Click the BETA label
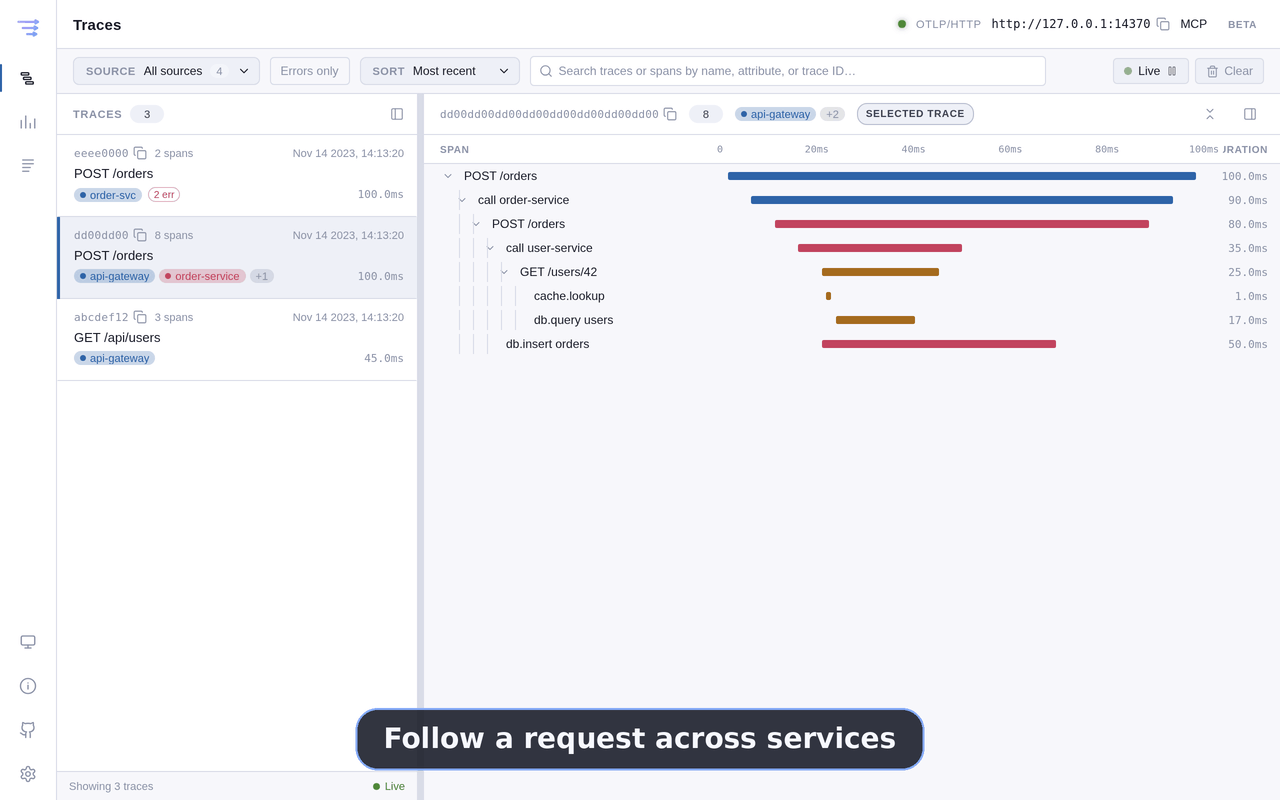Image resolution: width=1280 pixels, height=800 pixels. coord(1242,24)
